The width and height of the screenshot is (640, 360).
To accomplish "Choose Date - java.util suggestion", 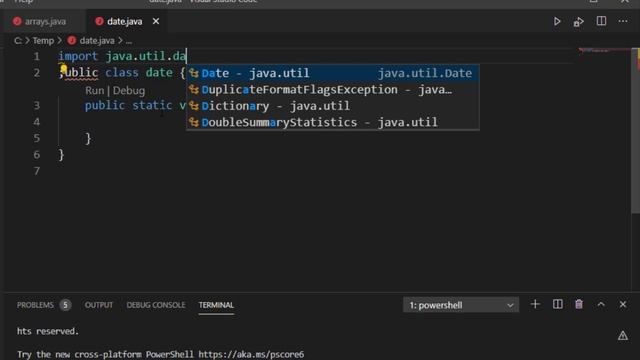I will point(333,73).
